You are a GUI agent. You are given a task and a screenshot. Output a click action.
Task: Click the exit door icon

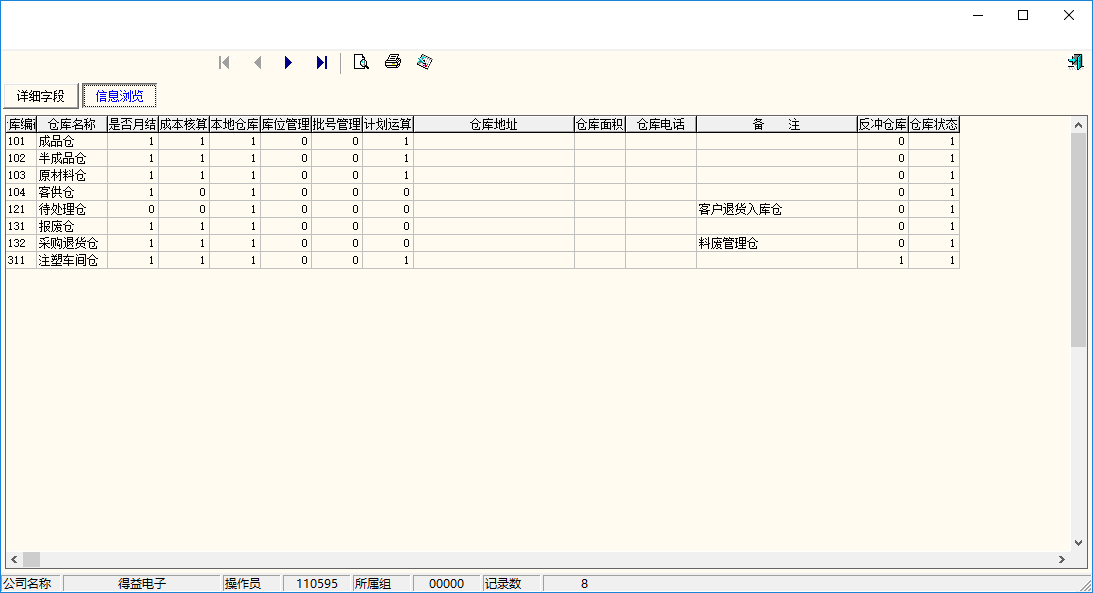tap(1075, 62)
